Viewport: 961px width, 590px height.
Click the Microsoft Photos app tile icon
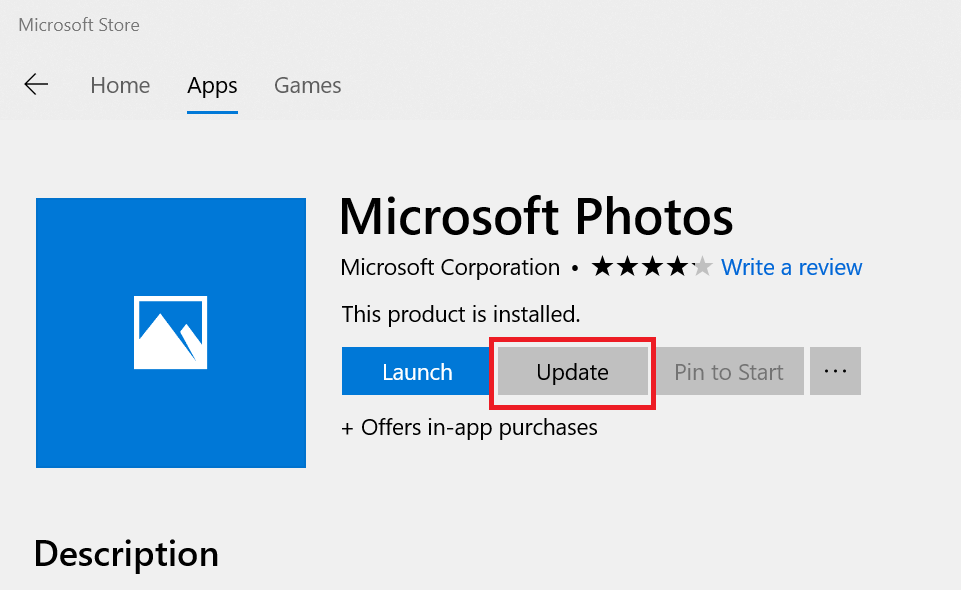[x=170, y=332]
